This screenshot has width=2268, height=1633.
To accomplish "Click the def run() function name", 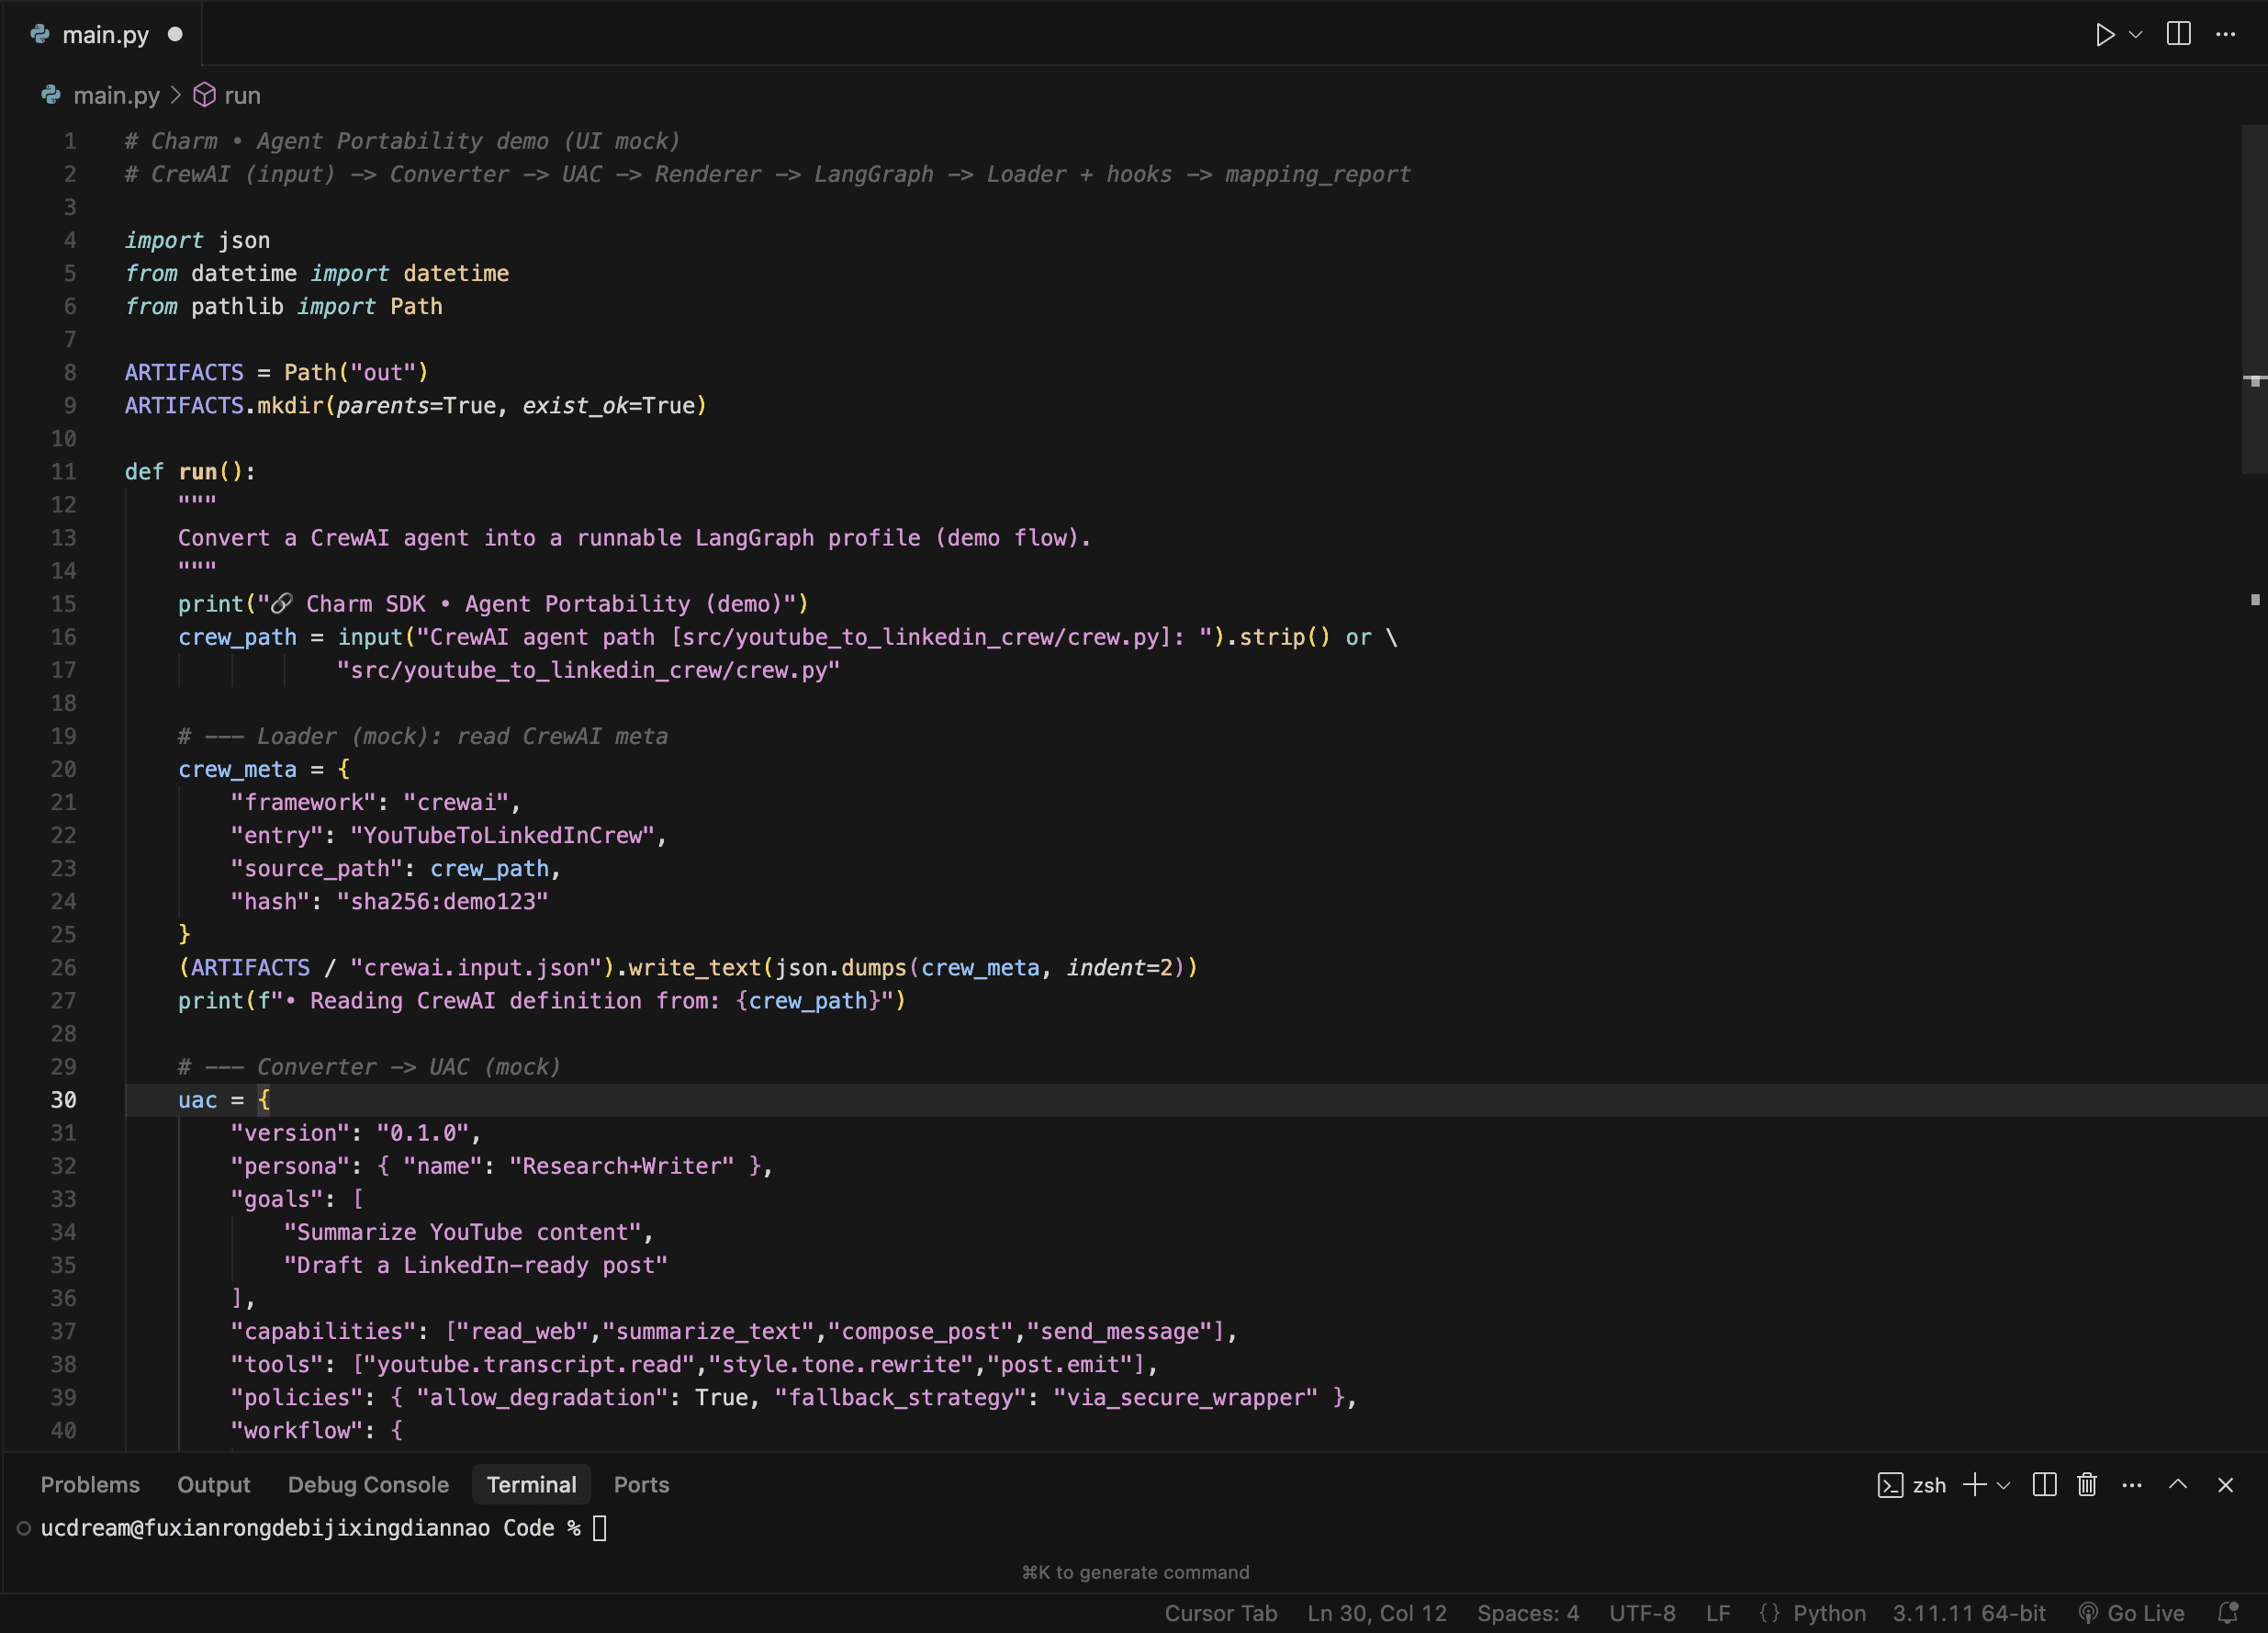I will point(197,471).
